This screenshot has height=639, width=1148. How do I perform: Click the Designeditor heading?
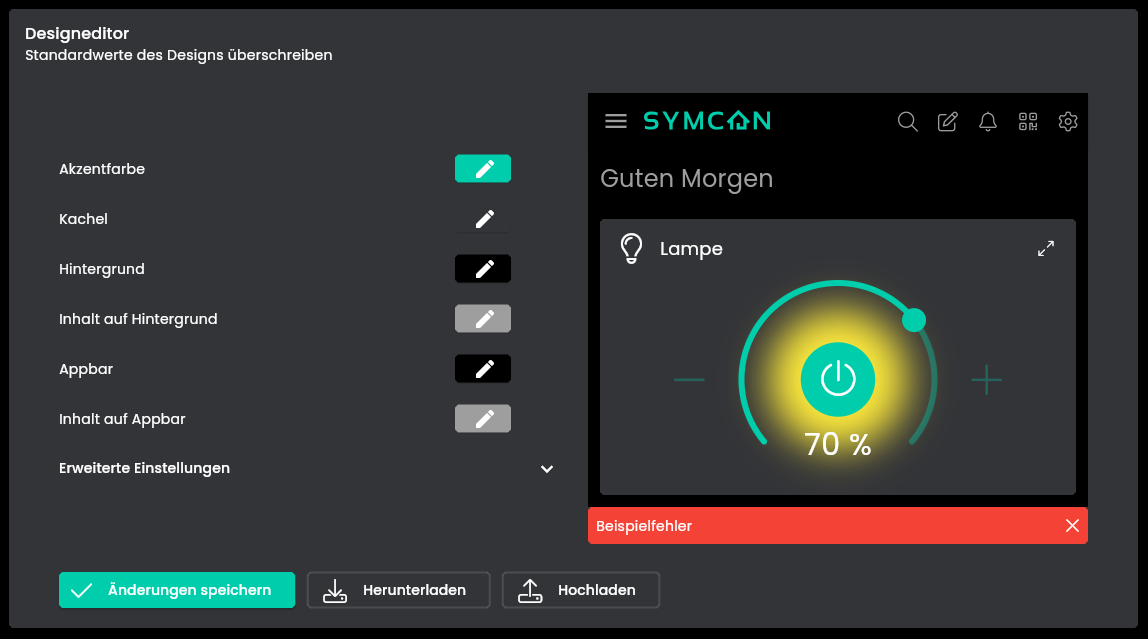[77, 34]
